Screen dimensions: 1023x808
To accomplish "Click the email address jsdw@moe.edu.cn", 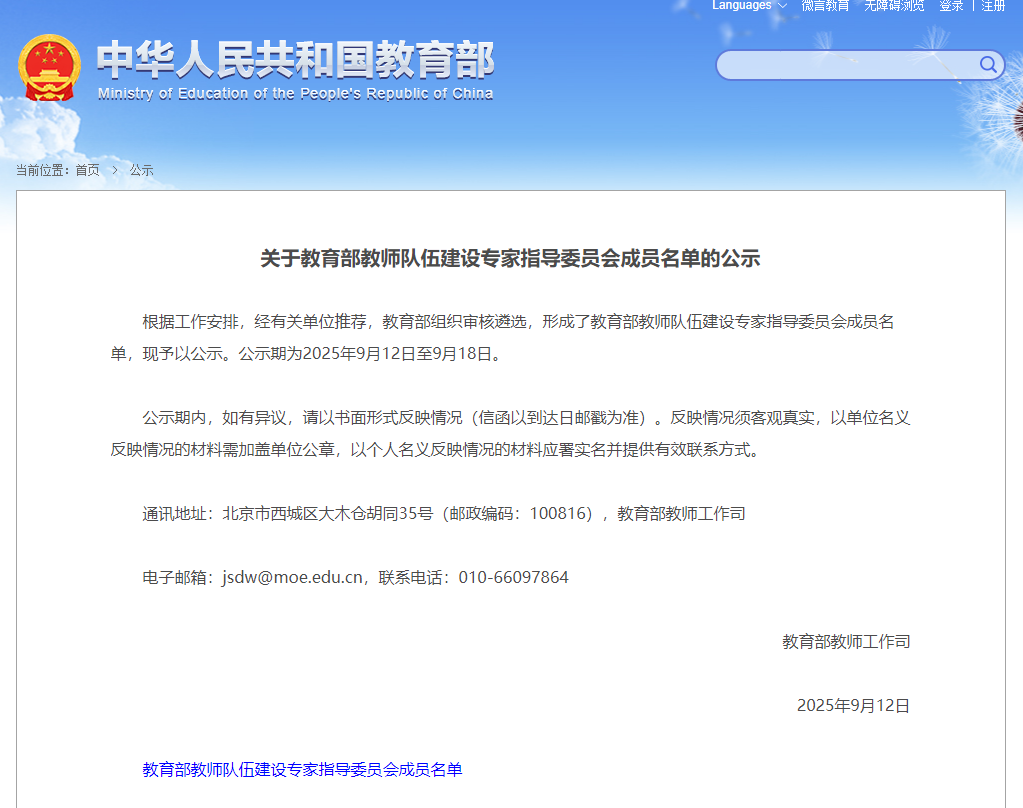I will [x=292, y=577].
